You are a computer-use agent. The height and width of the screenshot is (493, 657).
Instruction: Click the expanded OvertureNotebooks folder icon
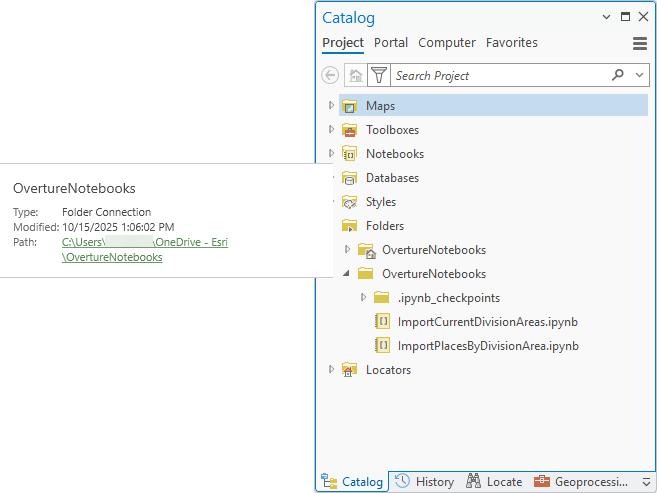[x=365, y=274]
